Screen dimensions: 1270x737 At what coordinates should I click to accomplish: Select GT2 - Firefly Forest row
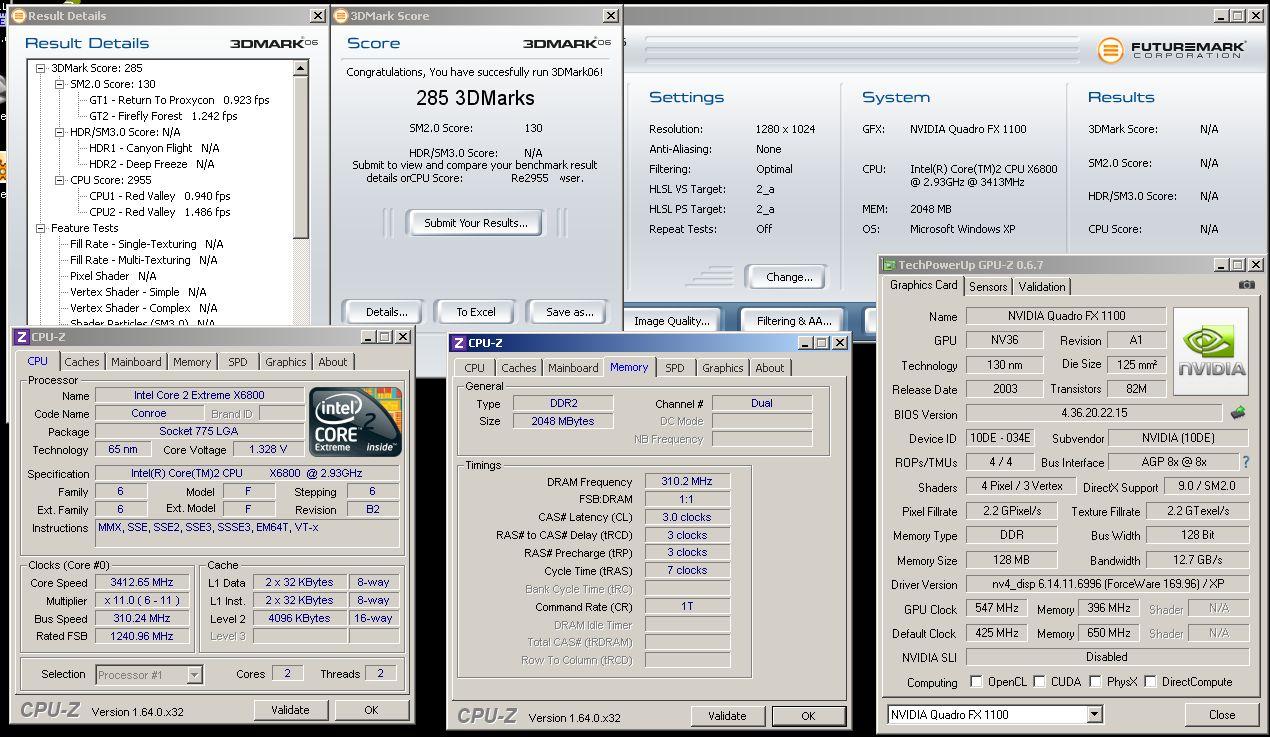164,116
